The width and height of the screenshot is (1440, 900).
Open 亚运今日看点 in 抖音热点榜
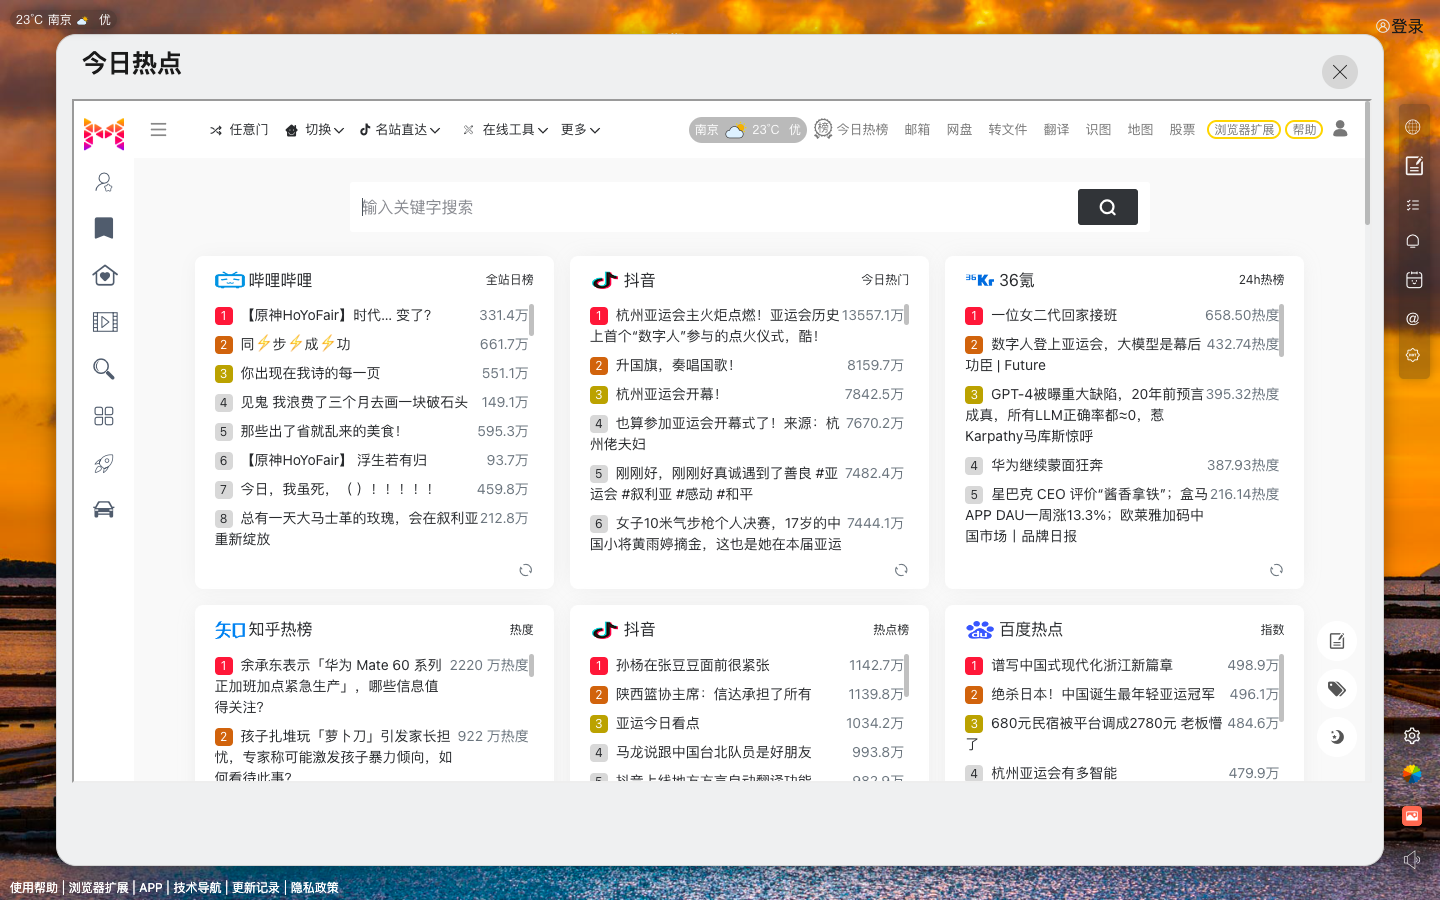[657, 723]
